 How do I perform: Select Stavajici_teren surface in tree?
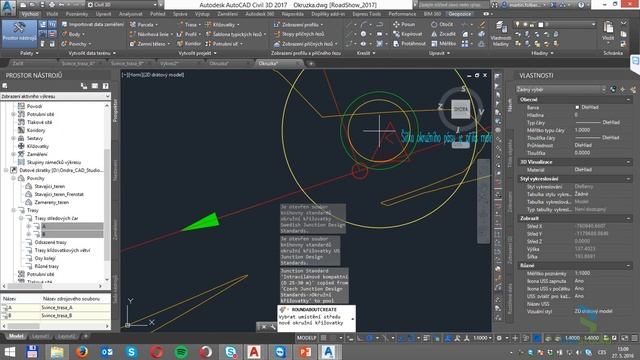click(49, 186)
